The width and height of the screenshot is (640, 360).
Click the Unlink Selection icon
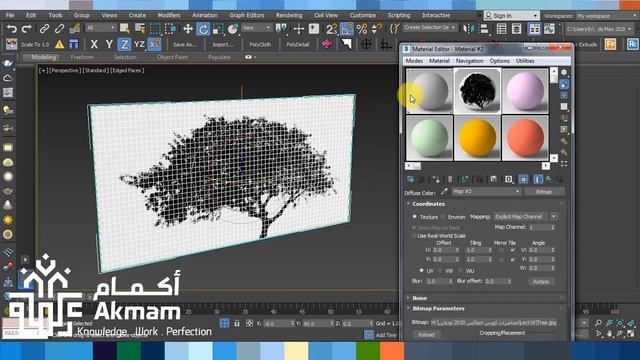[59, 29]
